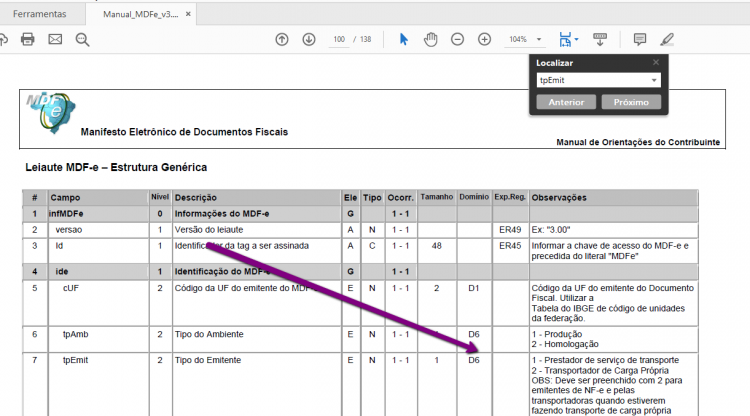The width and height of the screenshot is (750, 416).
Task: Print the document using printer icon
Action: (x=28, y=39)
